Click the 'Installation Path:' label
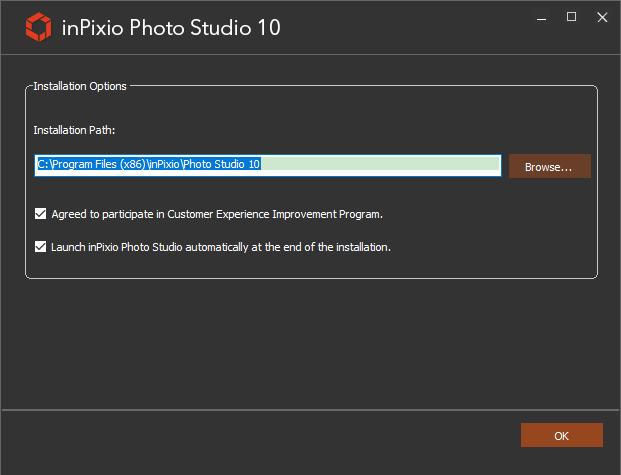621x475 pixels. pyautogui.click(x=74, y=130)
